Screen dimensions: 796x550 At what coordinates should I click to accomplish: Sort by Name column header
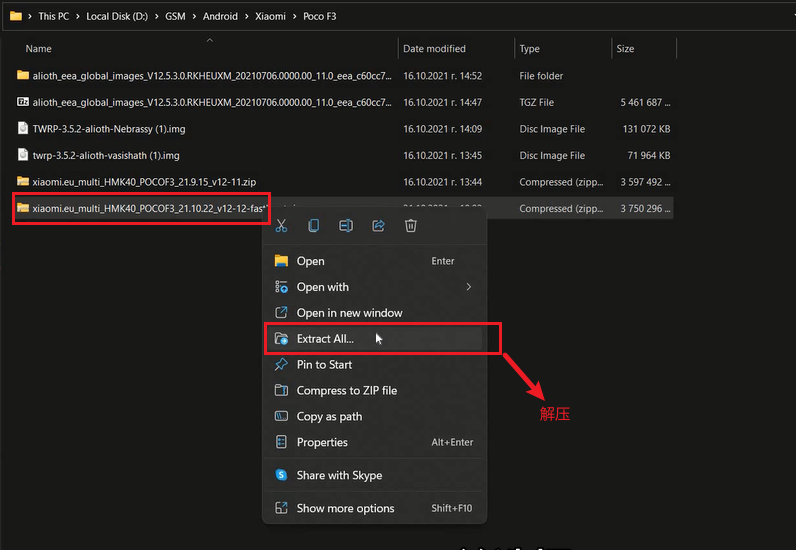click(x=39, y=49)
